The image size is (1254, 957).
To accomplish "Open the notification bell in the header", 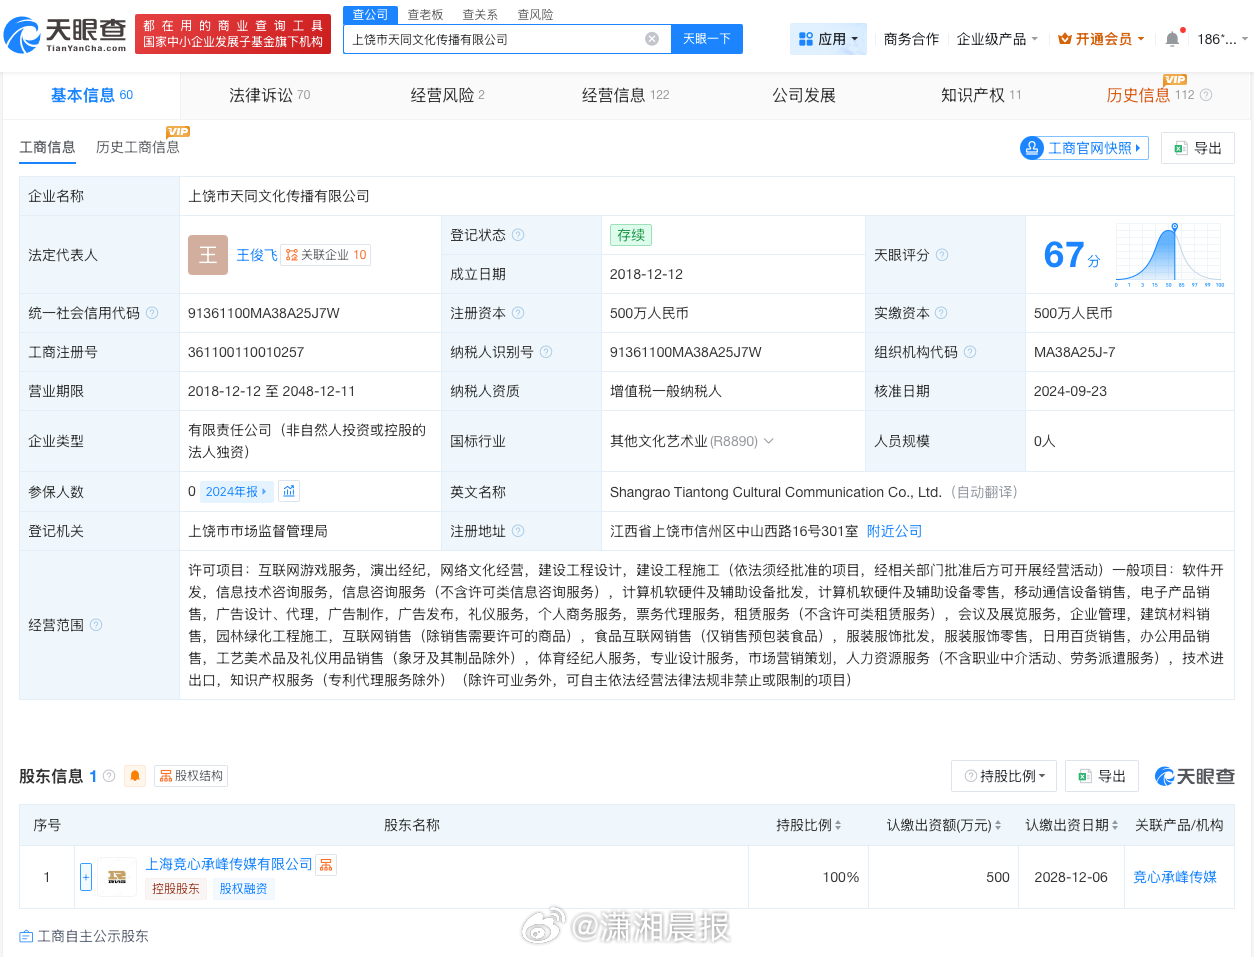I will click(x=1172, y=39).
